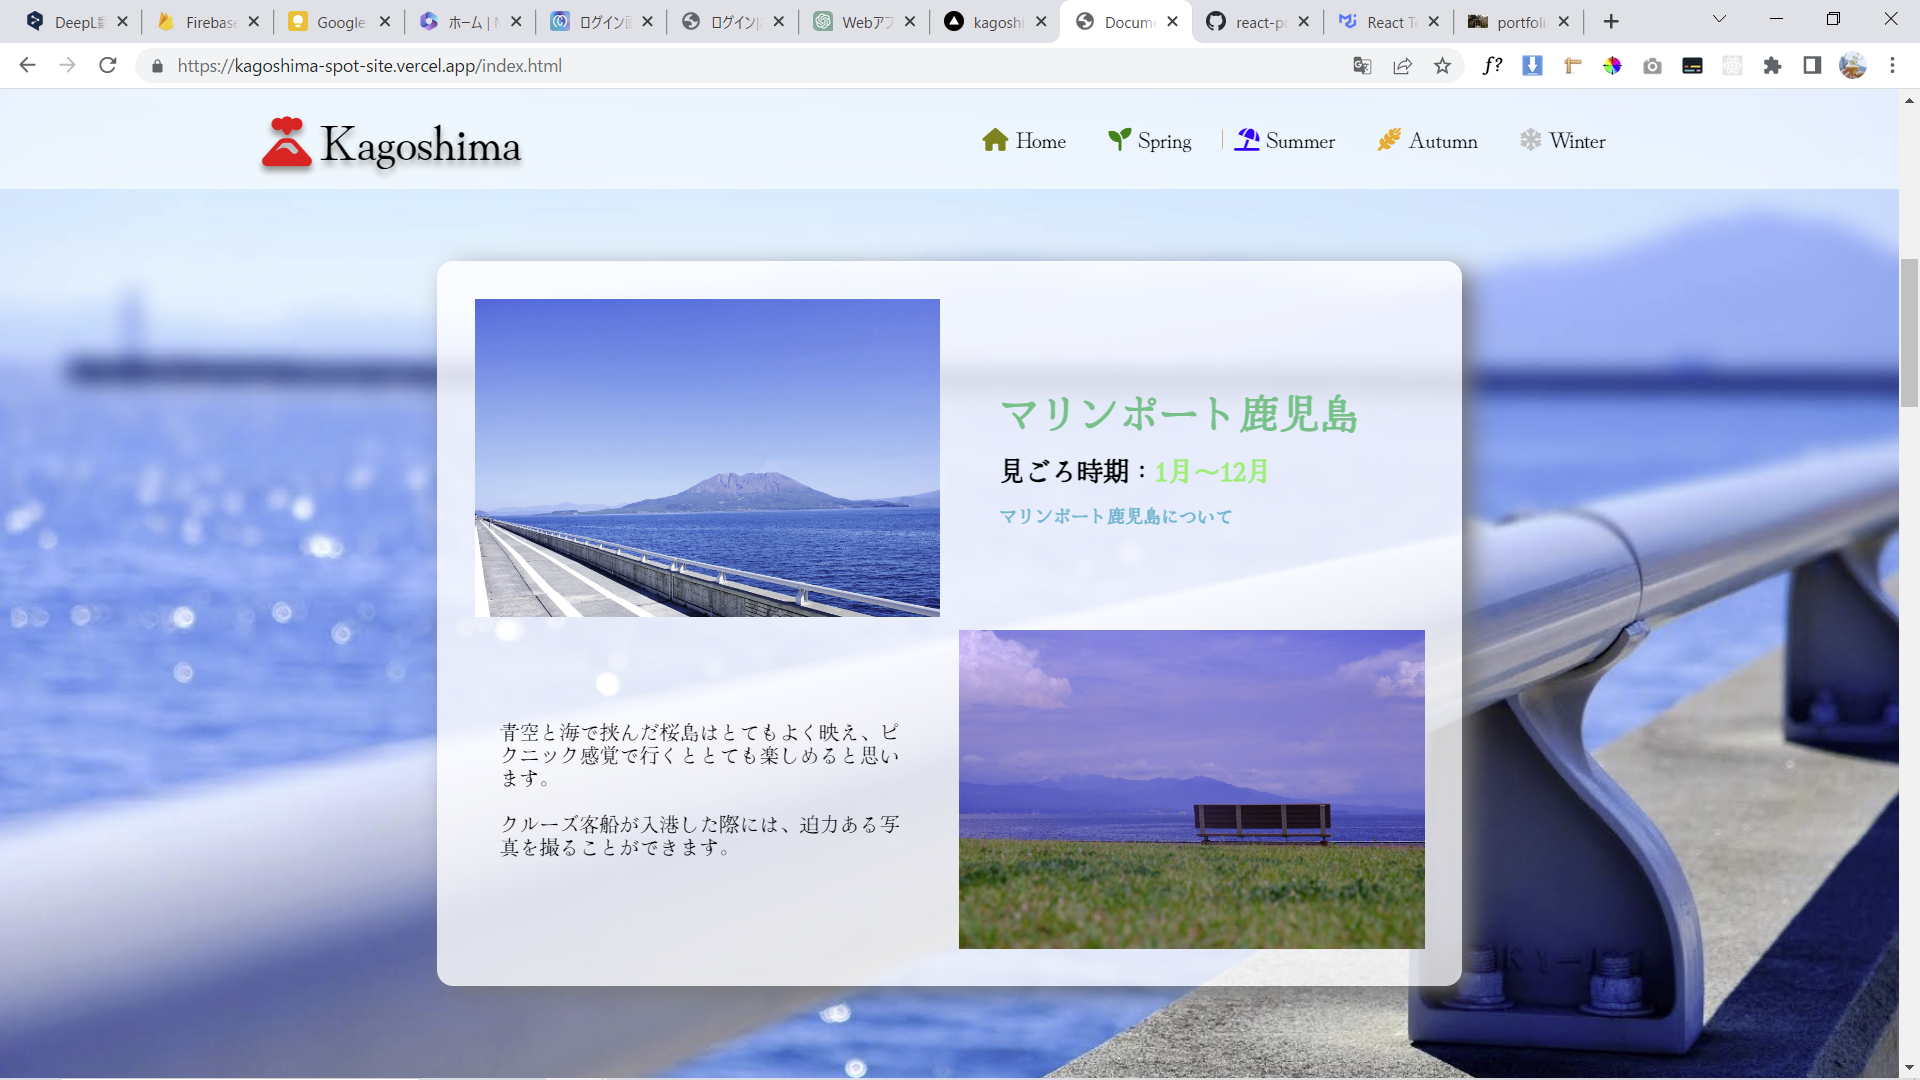The image size is (1920, 1080).
Task: Expand the tab search chevron
Action: coord(1719,20)
